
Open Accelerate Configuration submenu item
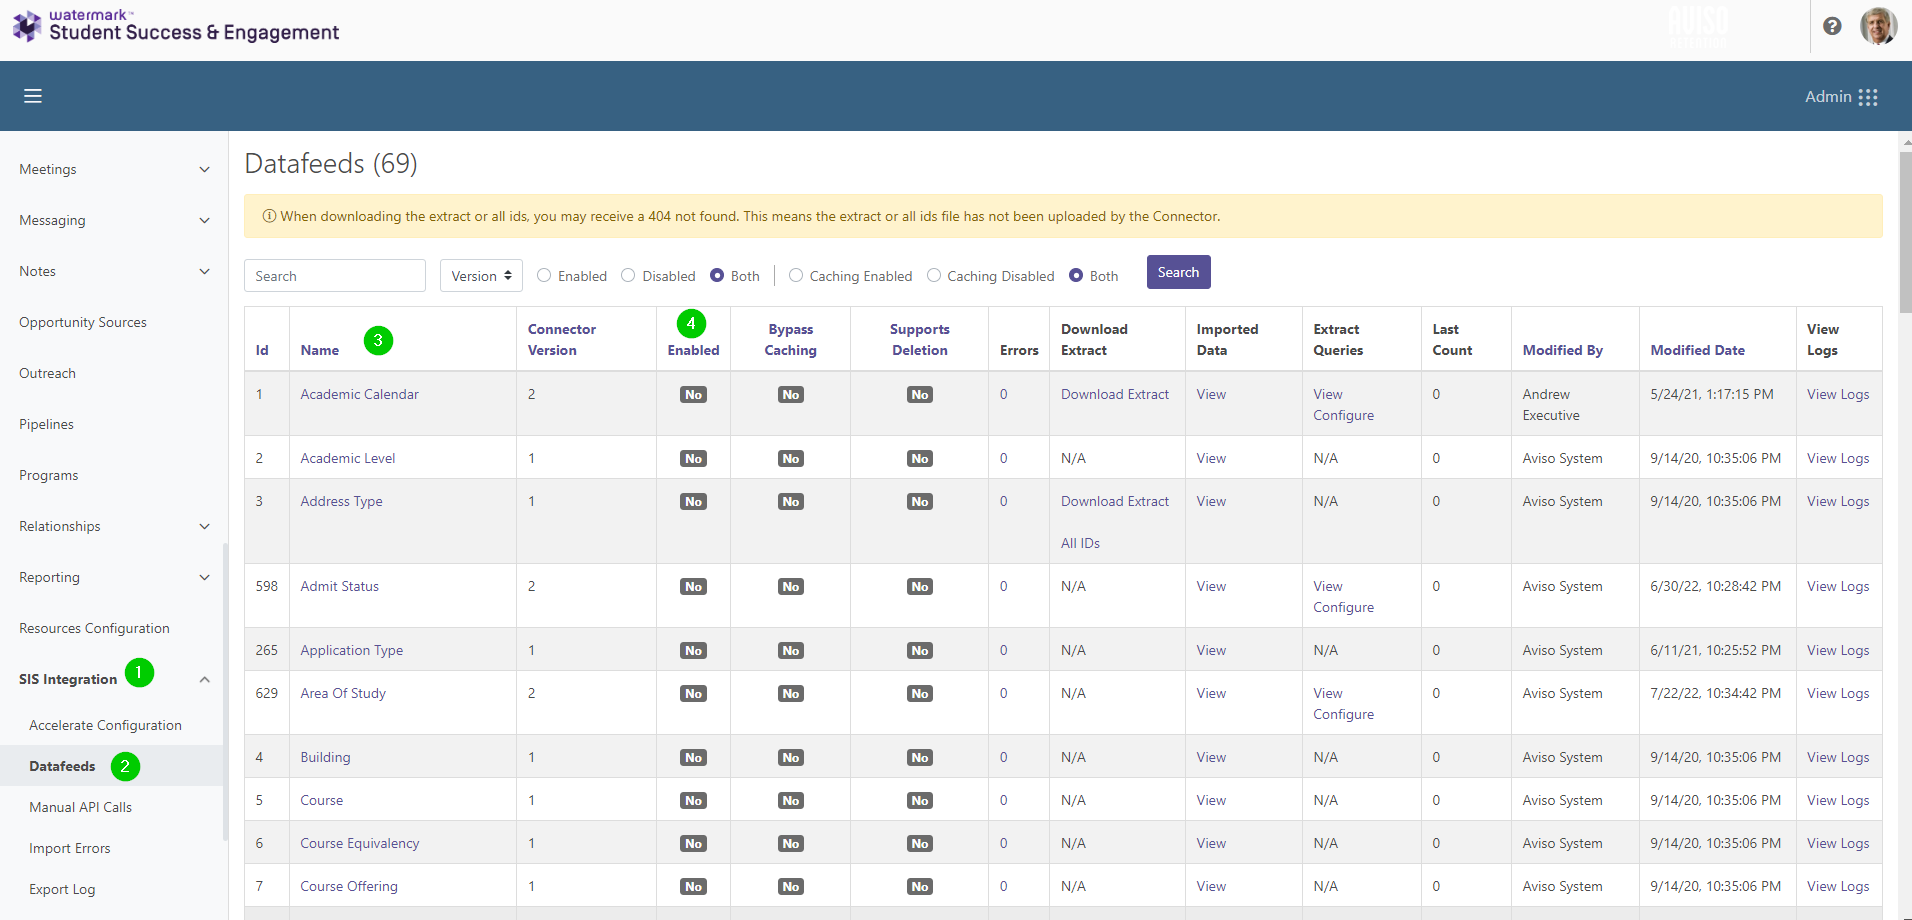click(105, 725)
